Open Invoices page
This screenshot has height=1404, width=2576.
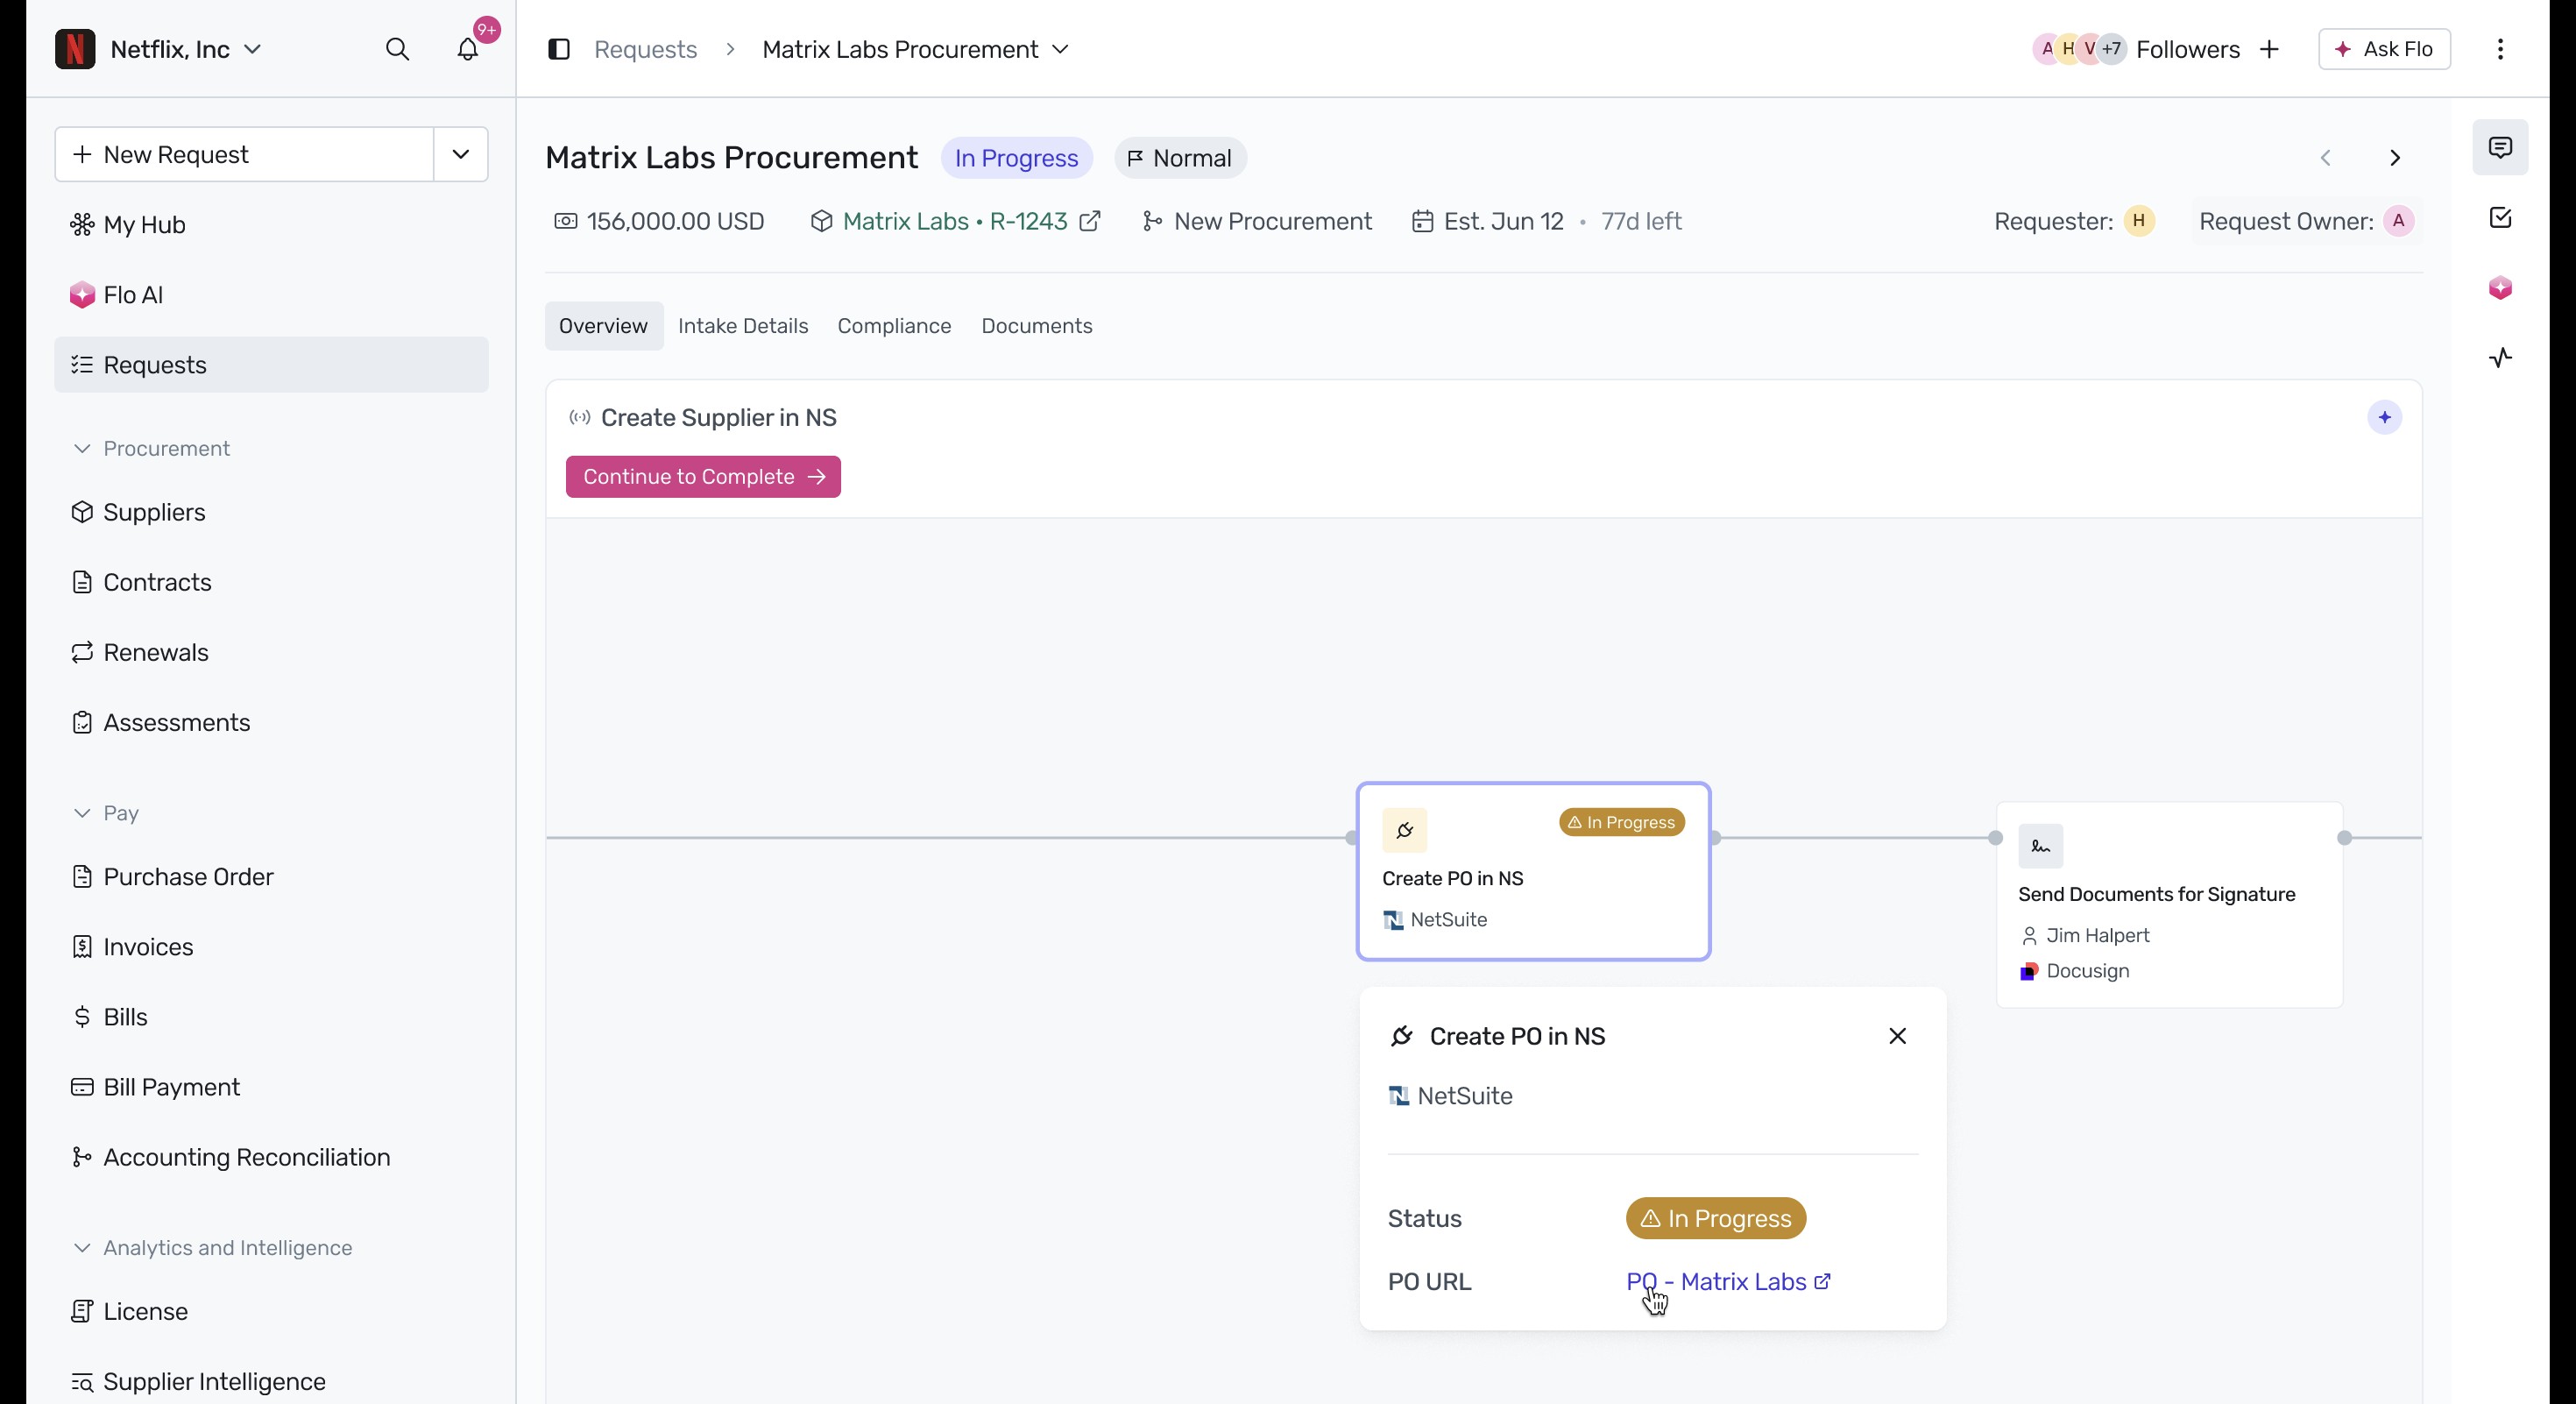(x=271, y=947)
